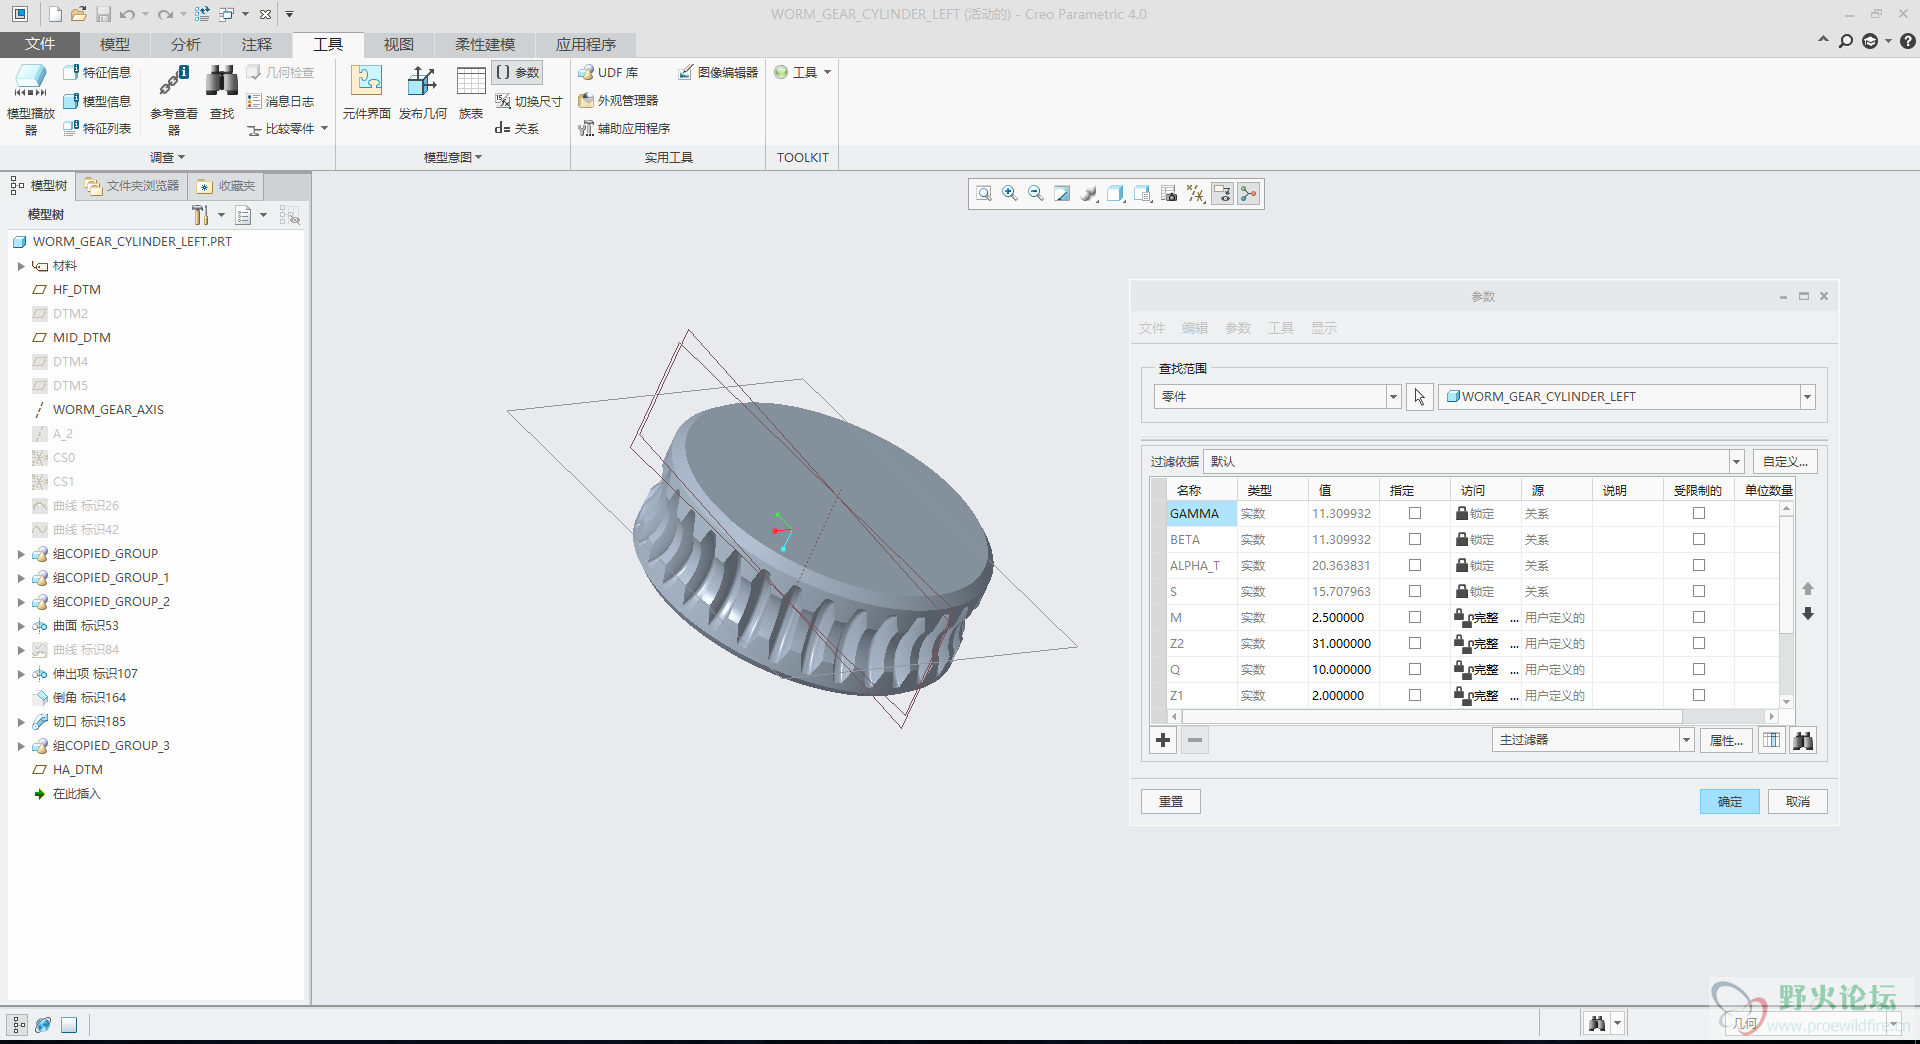Screen dimensions: 1920x1044
Task: Open the 默认 filter dropdown
Action: tap(1736, 462)
